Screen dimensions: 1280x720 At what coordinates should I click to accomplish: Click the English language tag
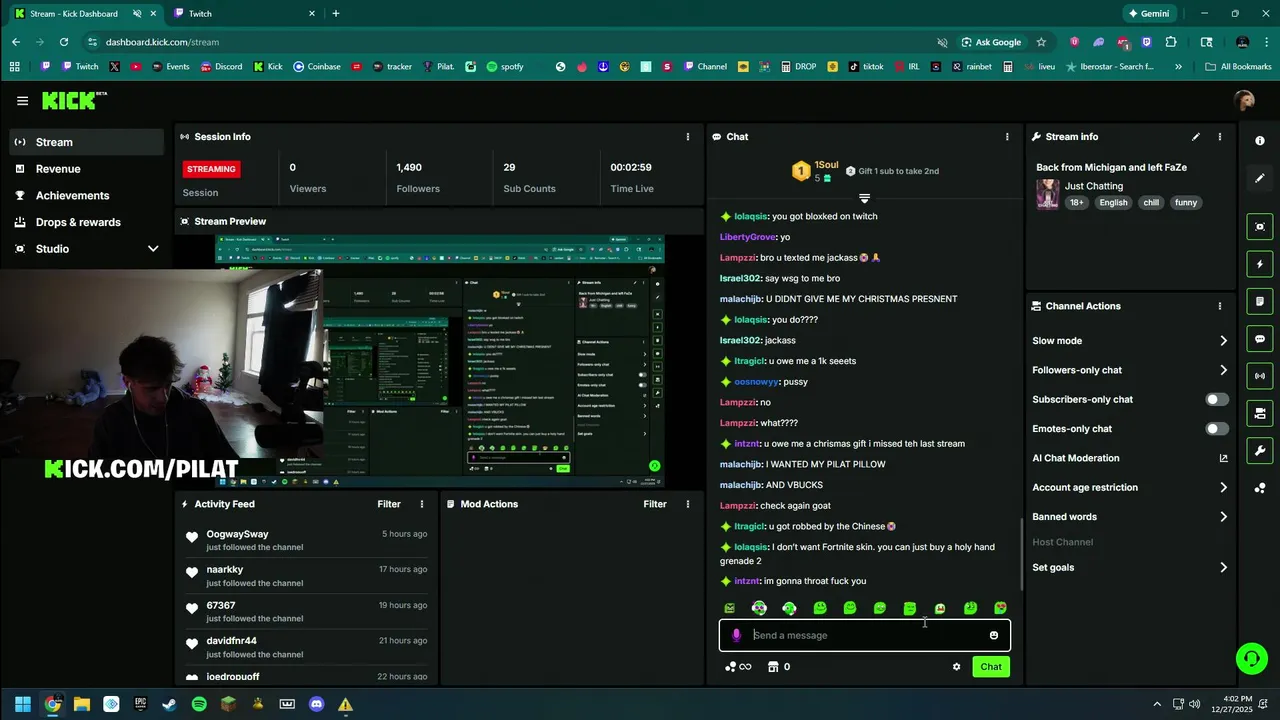[x=1113, y=202]
